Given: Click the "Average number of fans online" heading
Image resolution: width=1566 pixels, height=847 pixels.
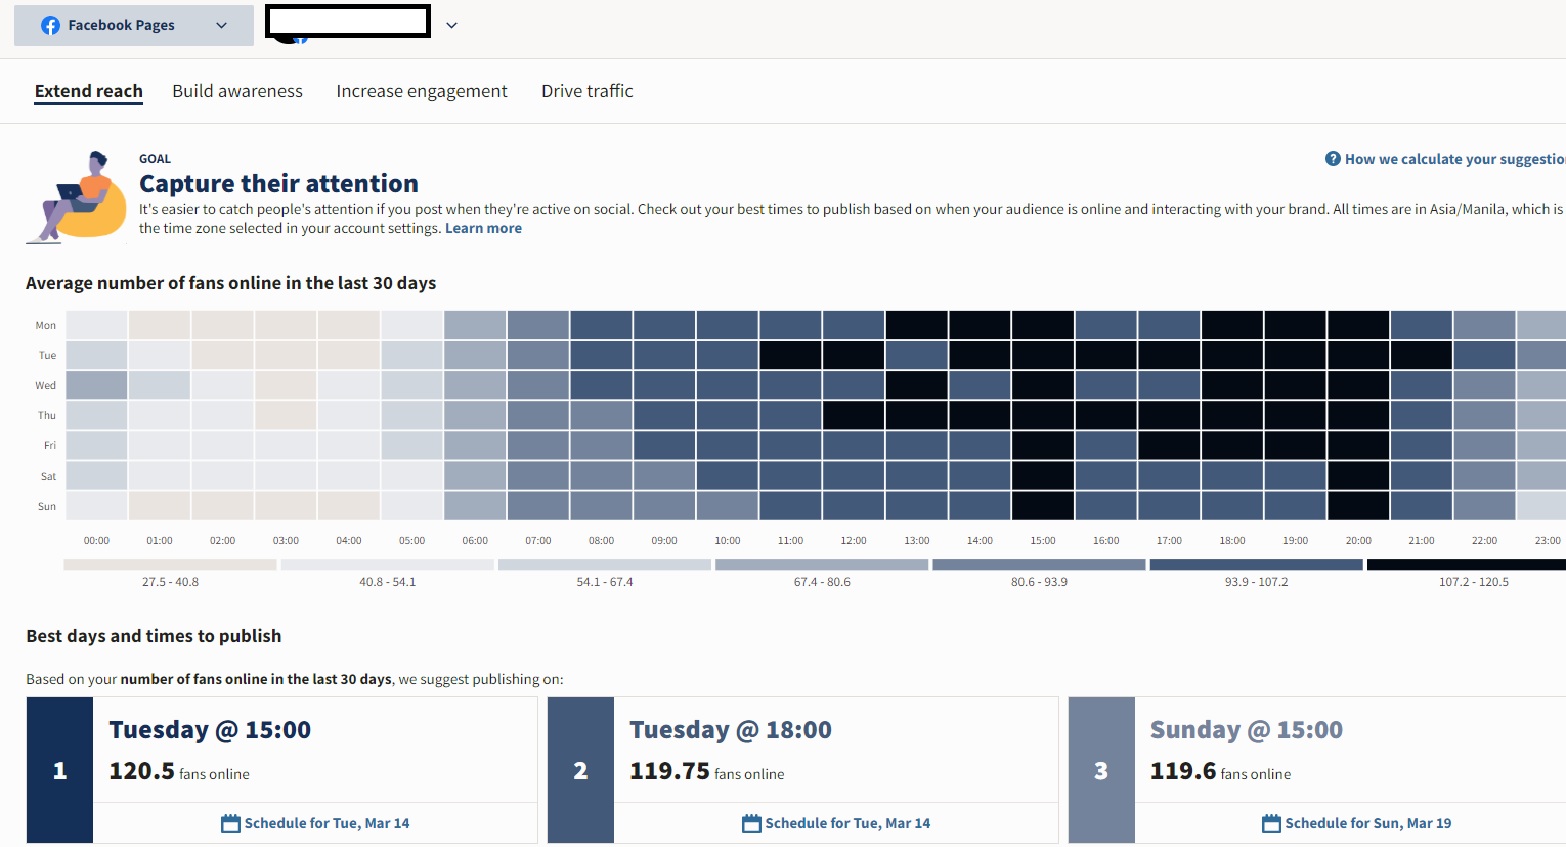Looking at the screenshot, I should (x=231, y=283).
